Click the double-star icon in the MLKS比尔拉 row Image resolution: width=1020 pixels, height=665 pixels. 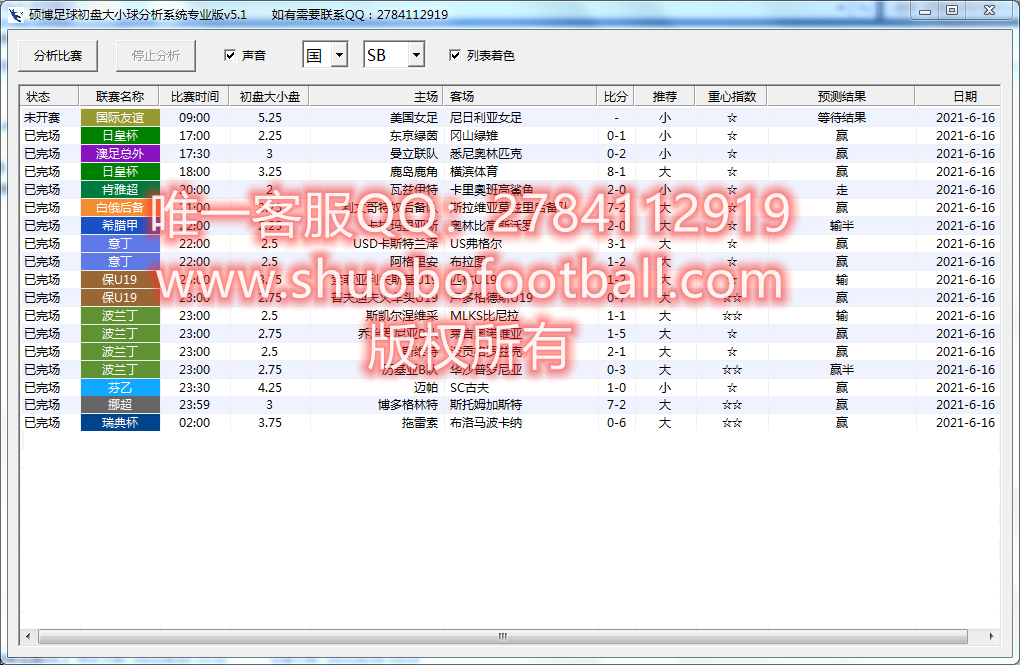[x=732, y=317]
